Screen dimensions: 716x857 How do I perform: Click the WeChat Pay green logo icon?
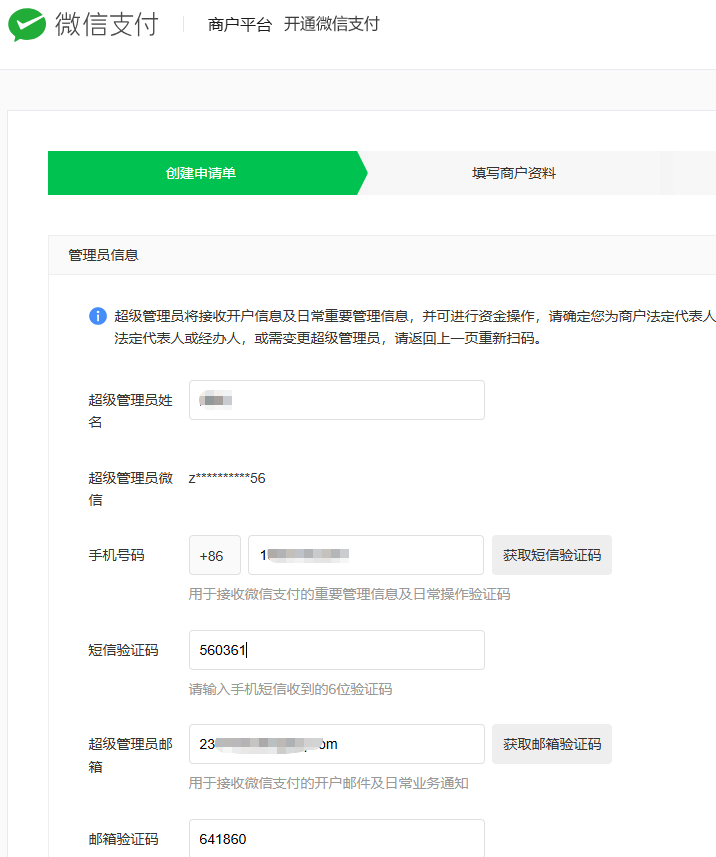27,25
